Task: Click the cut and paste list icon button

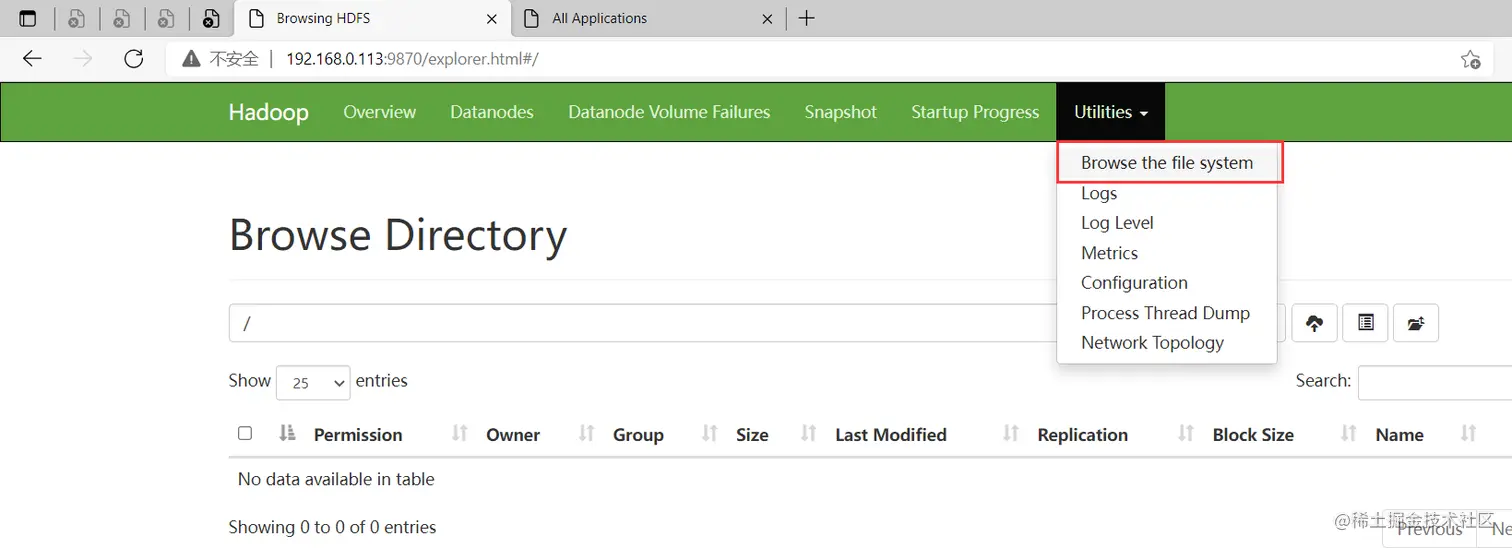Action: tap(1365, 323)
